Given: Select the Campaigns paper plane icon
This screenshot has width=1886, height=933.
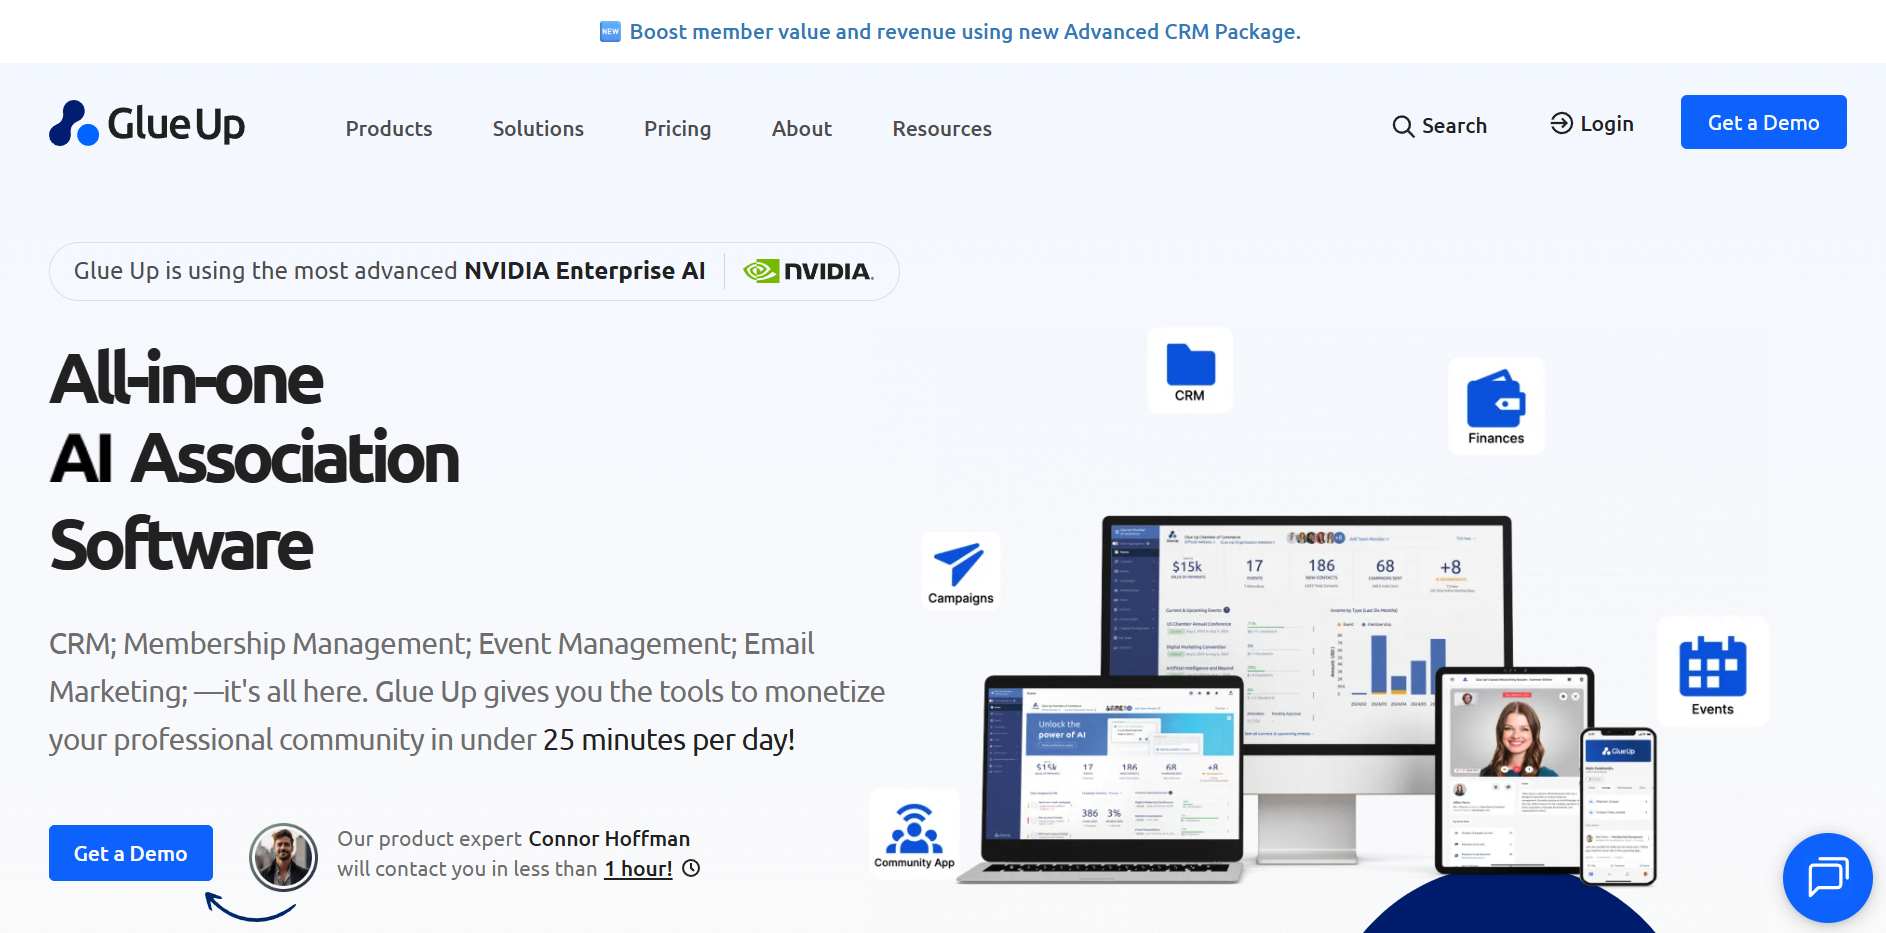Looking at the screenshot, I should click(x=959, y=564).
